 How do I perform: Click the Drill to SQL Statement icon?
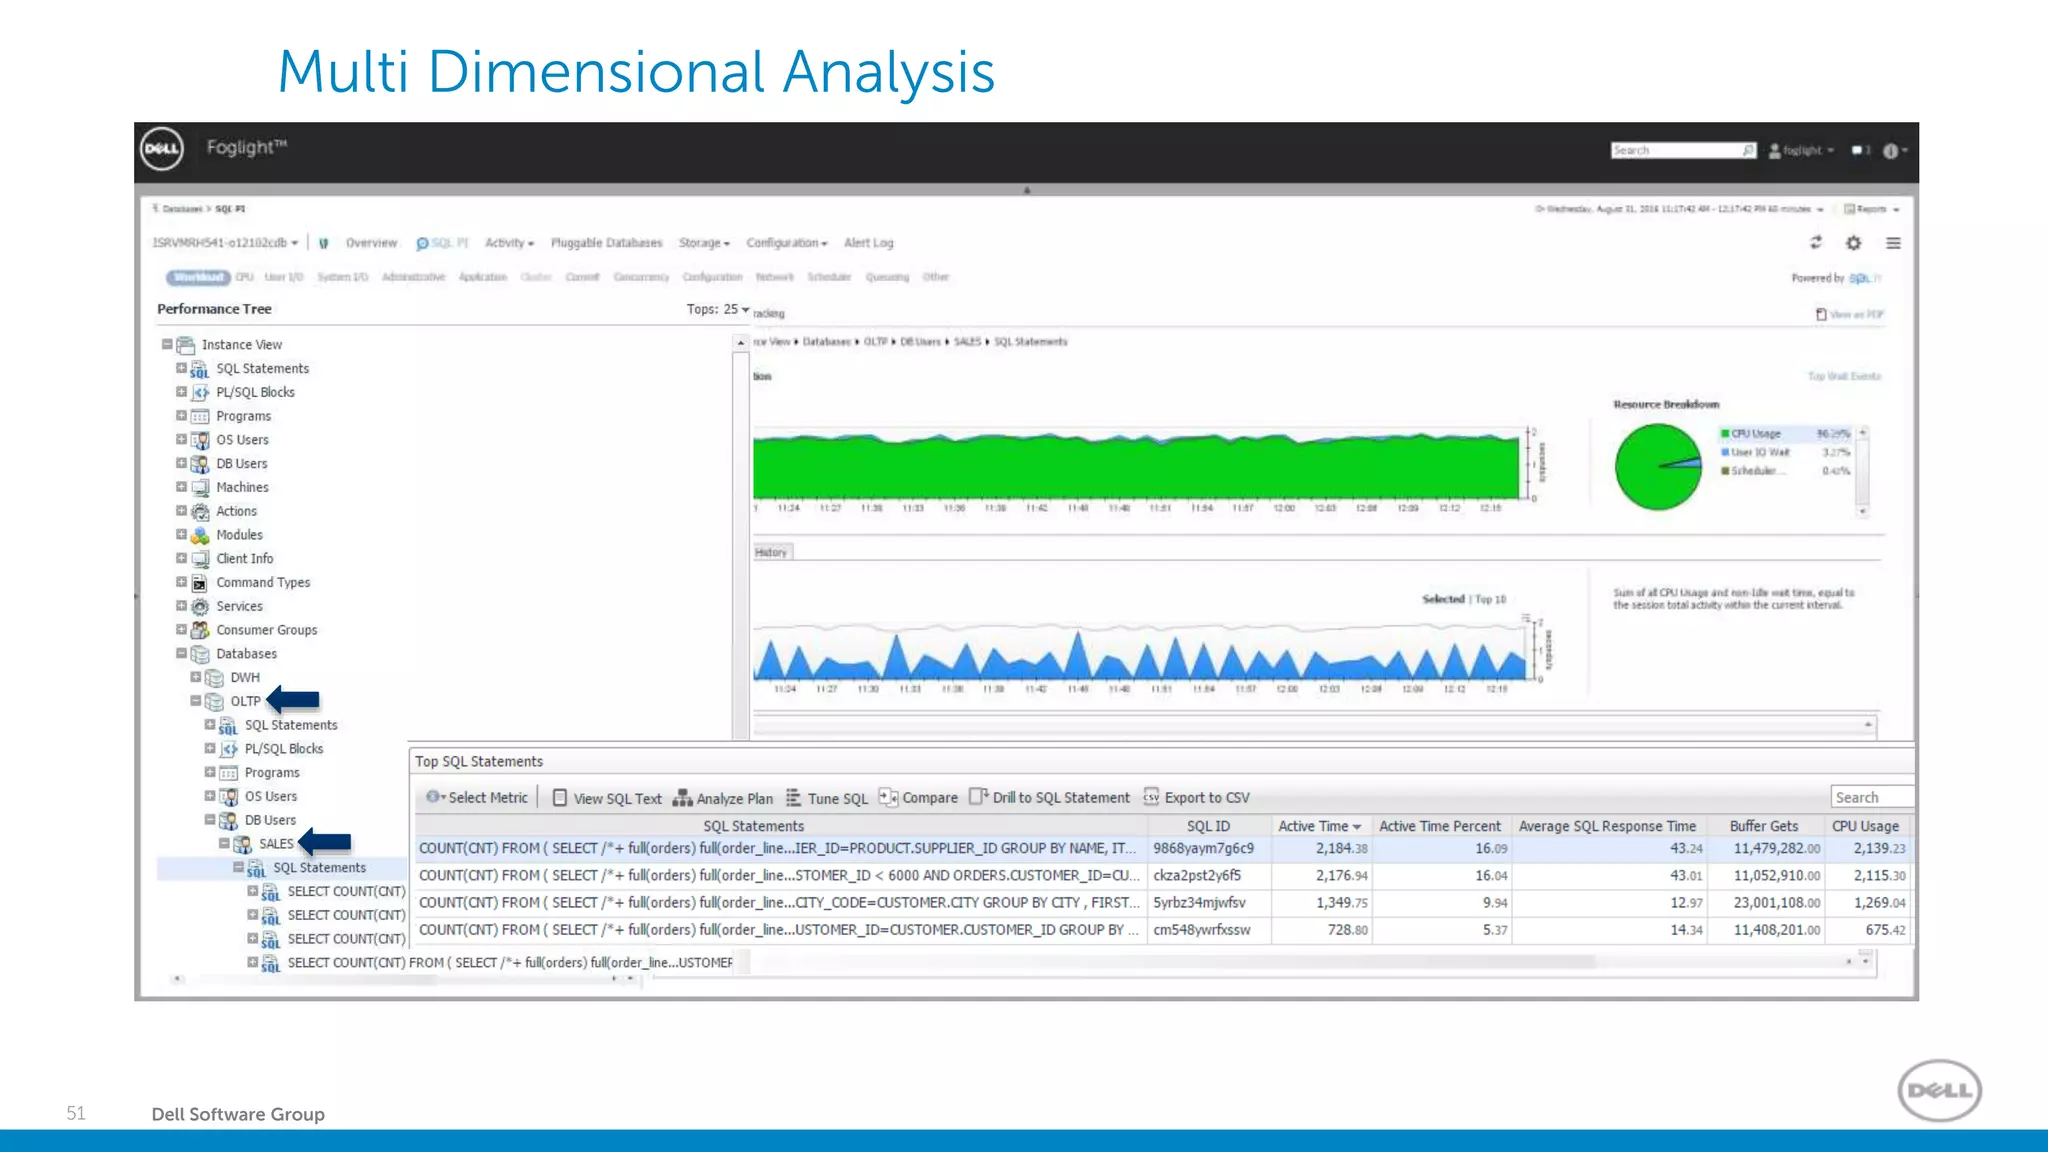978,797
